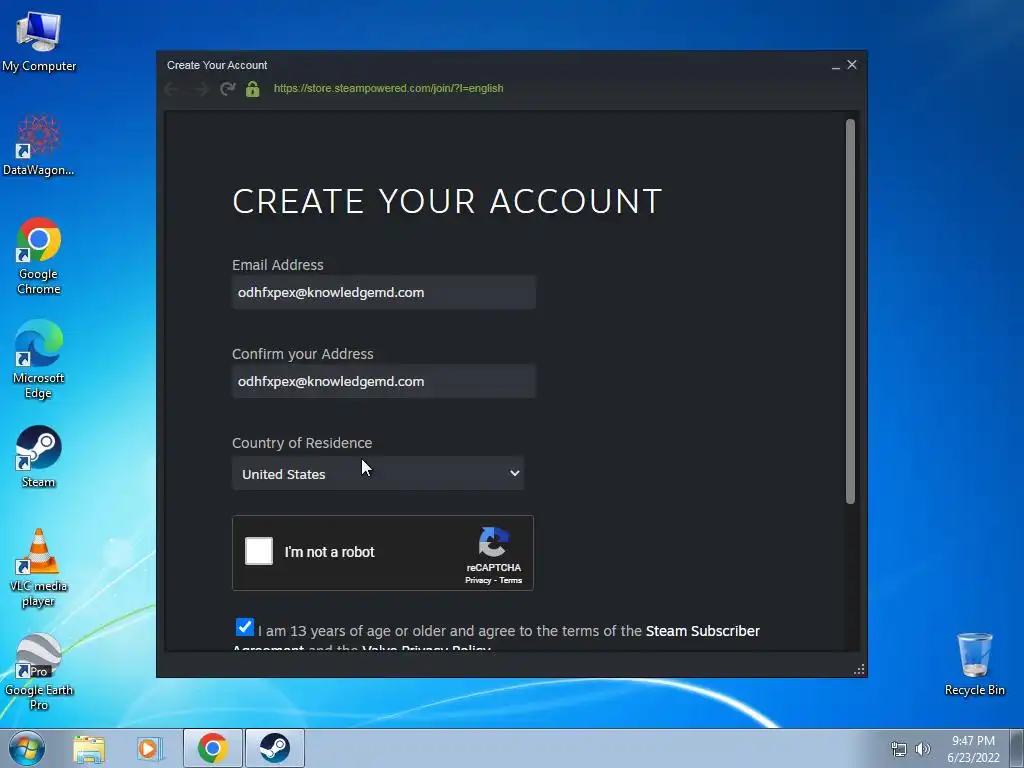Switch to Chrome in the taskbar
Image resolution: width=1024 pixels, height=768 pixels.
213,748
